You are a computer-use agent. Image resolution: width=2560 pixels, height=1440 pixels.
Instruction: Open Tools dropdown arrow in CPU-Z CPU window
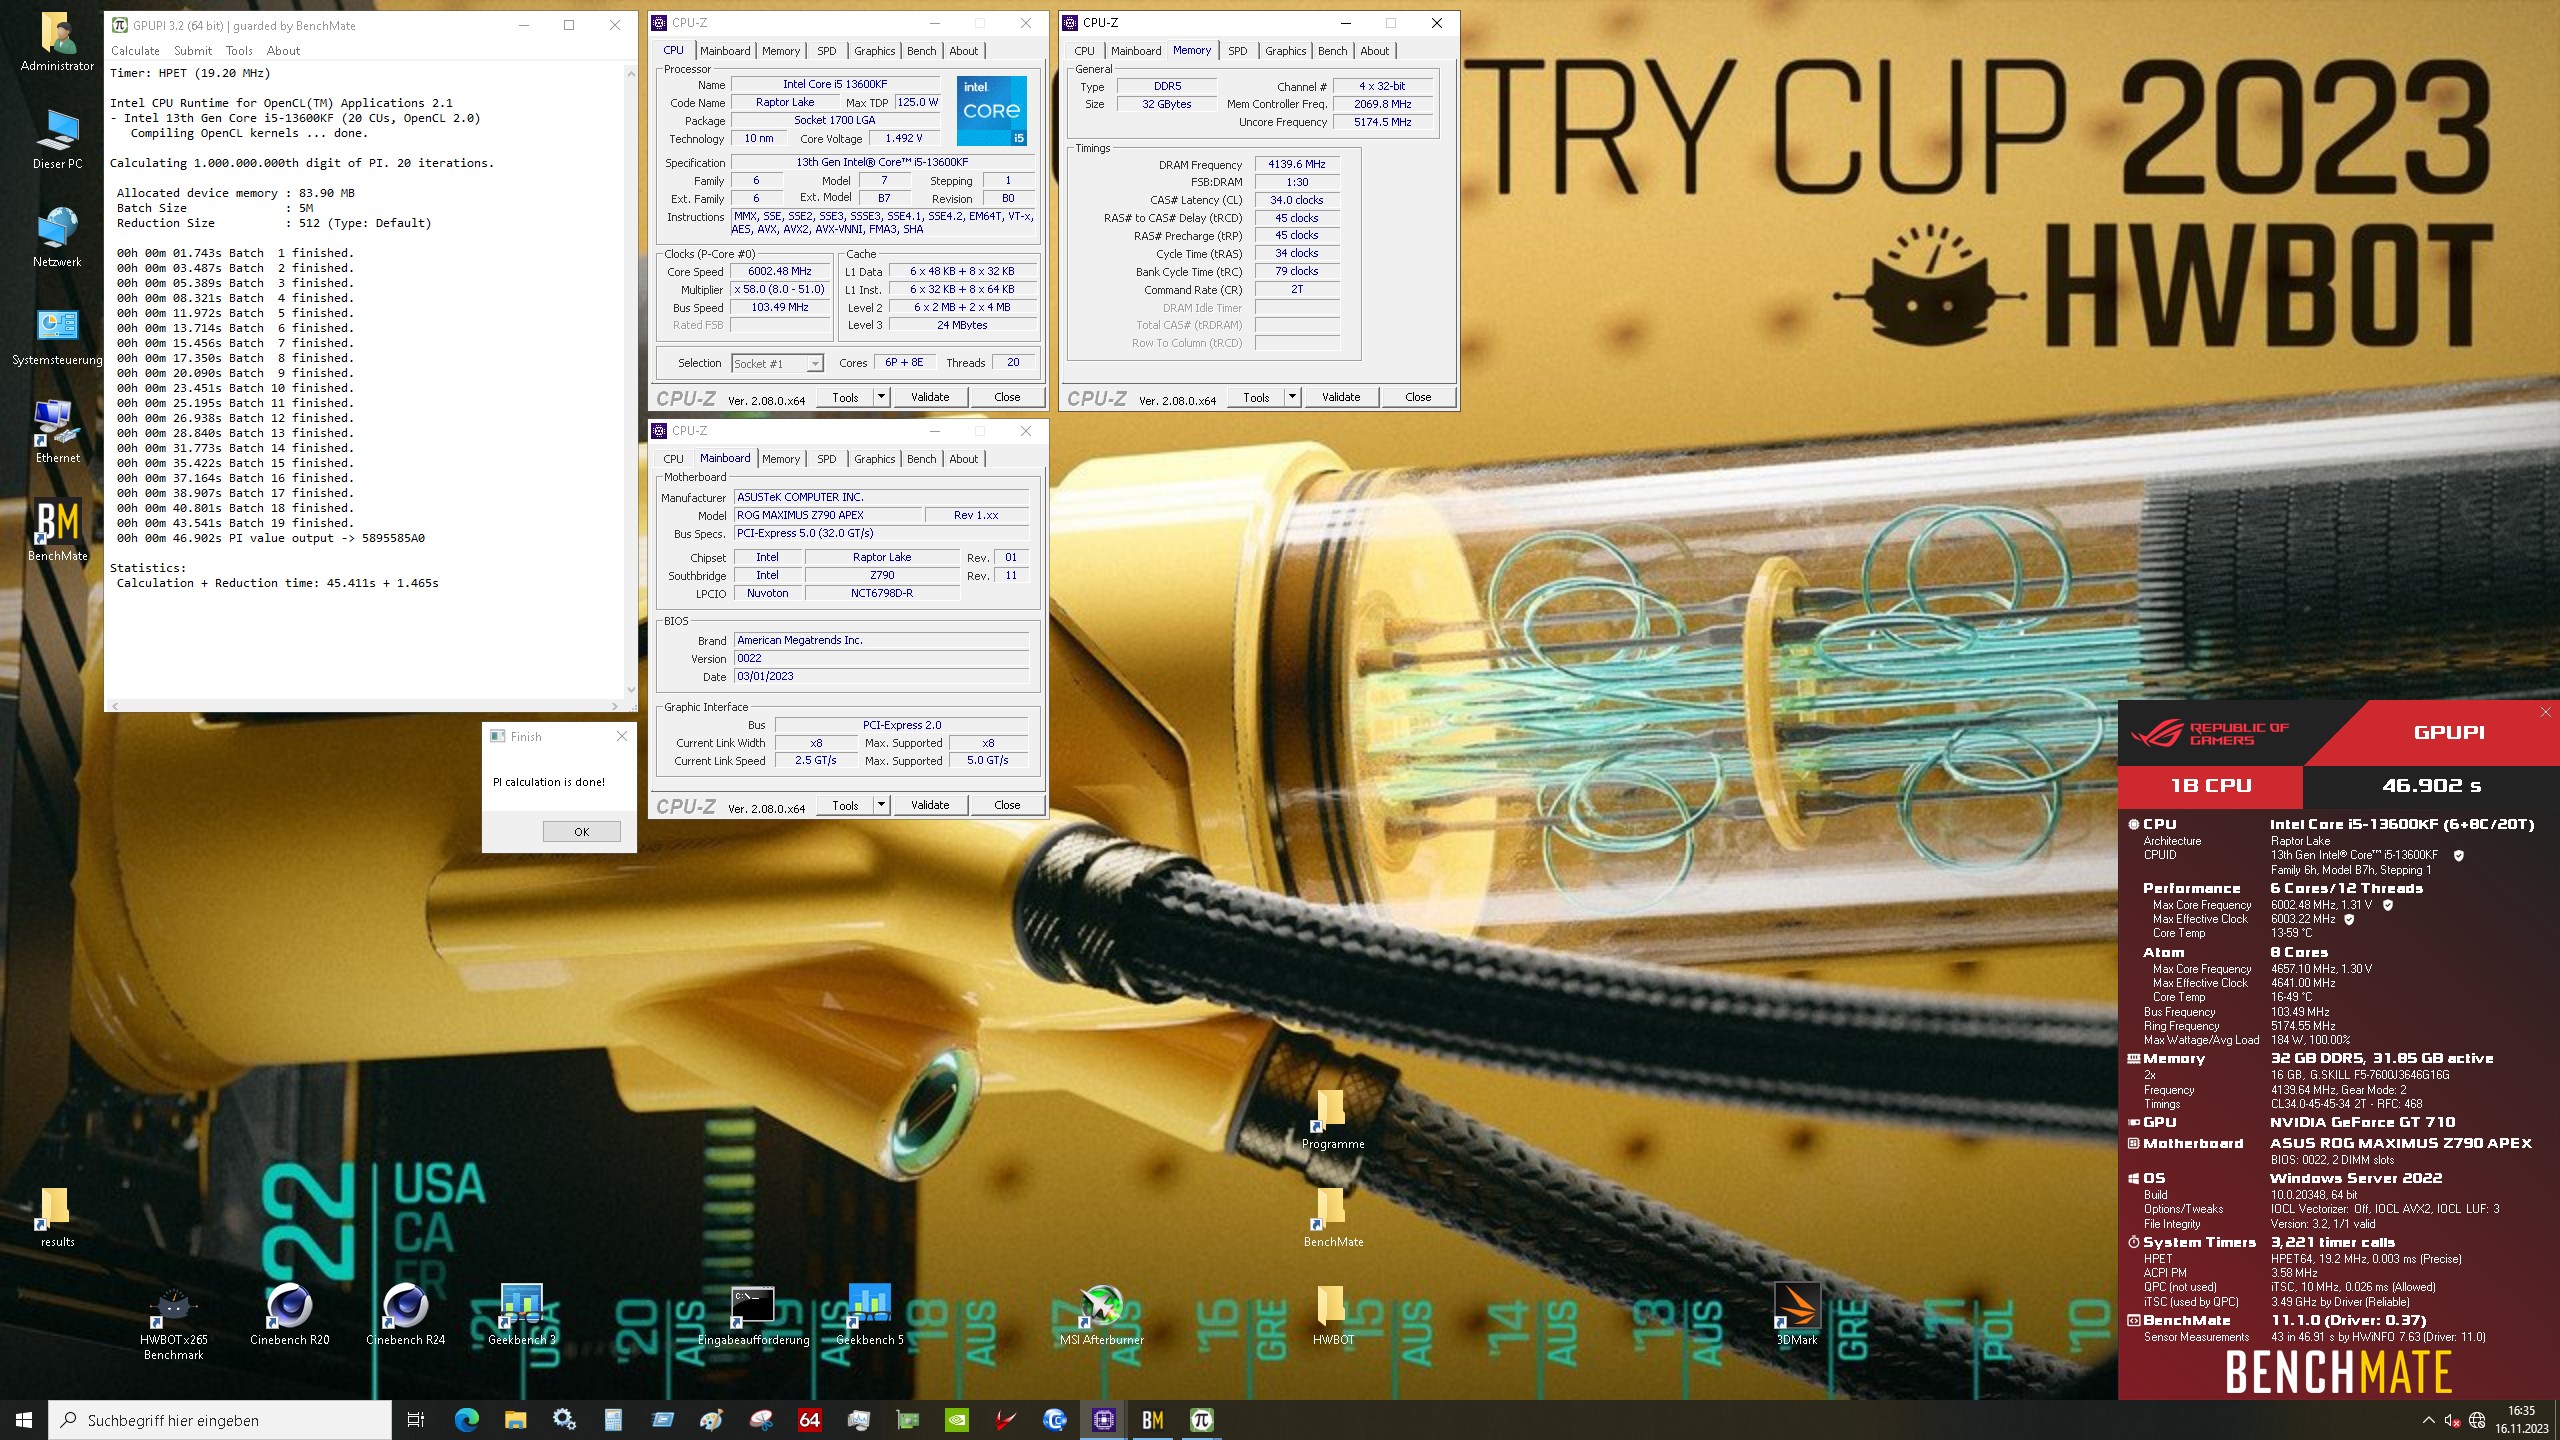[x=881, y=397]
